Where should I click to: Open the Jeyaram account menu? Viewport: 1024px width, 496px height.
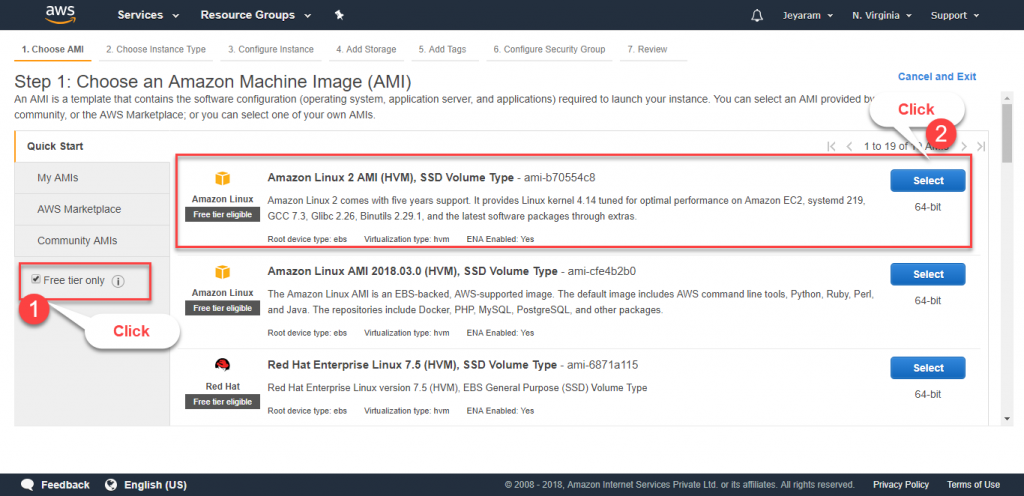(x=808, y=15)
